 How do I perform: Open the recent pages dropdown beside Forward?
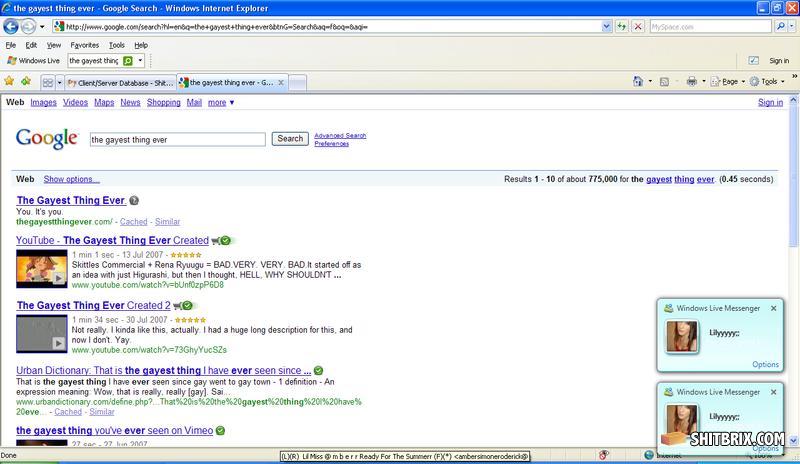42,27
